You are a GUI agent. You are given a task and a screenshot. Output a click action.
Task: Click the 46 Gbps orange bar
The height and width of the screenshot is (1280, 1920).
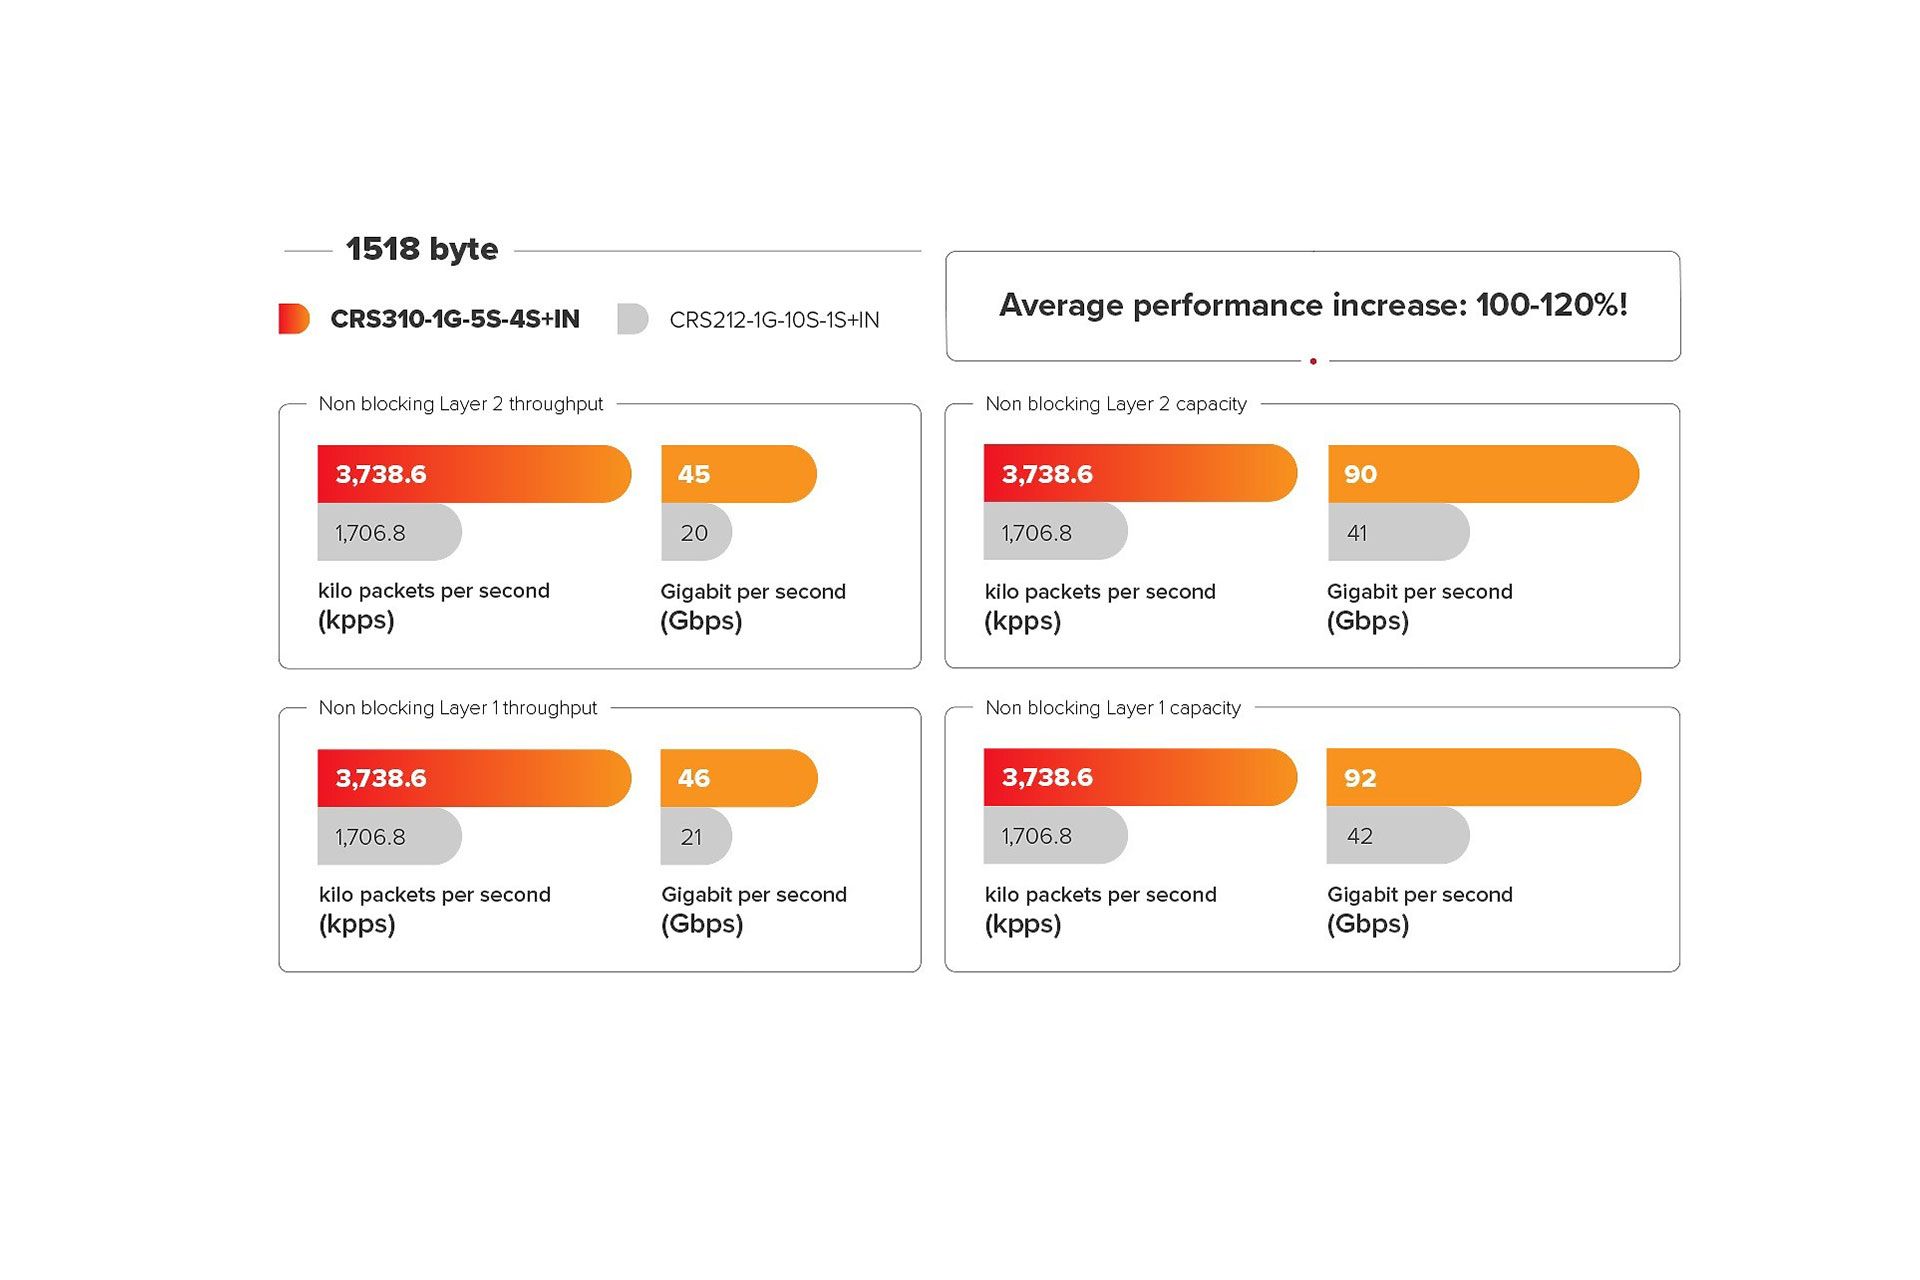coord(739,778)
